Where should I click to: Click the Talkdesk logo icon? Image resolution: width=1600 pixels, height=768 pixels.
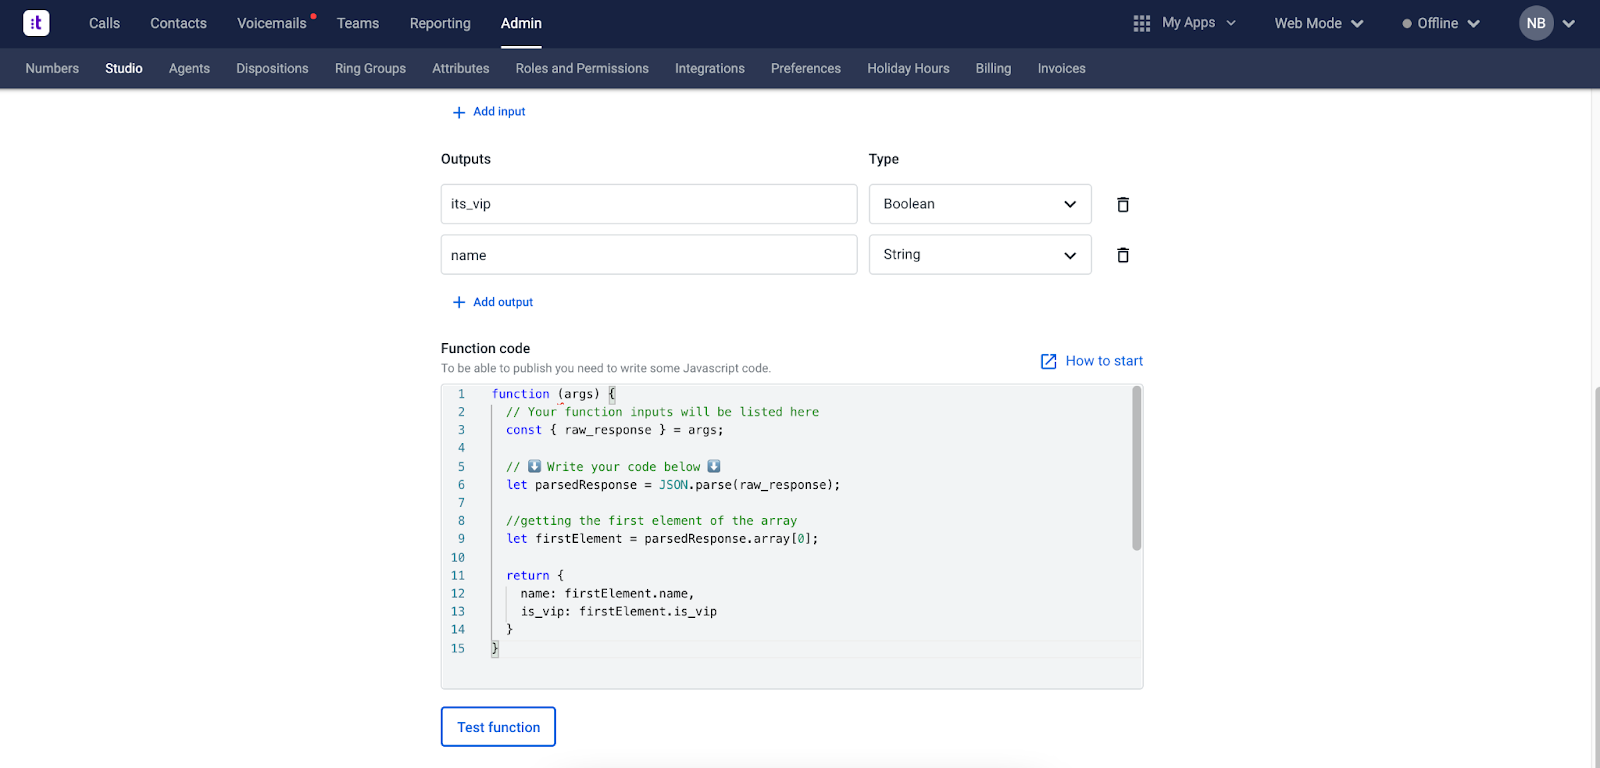(36, 23)
